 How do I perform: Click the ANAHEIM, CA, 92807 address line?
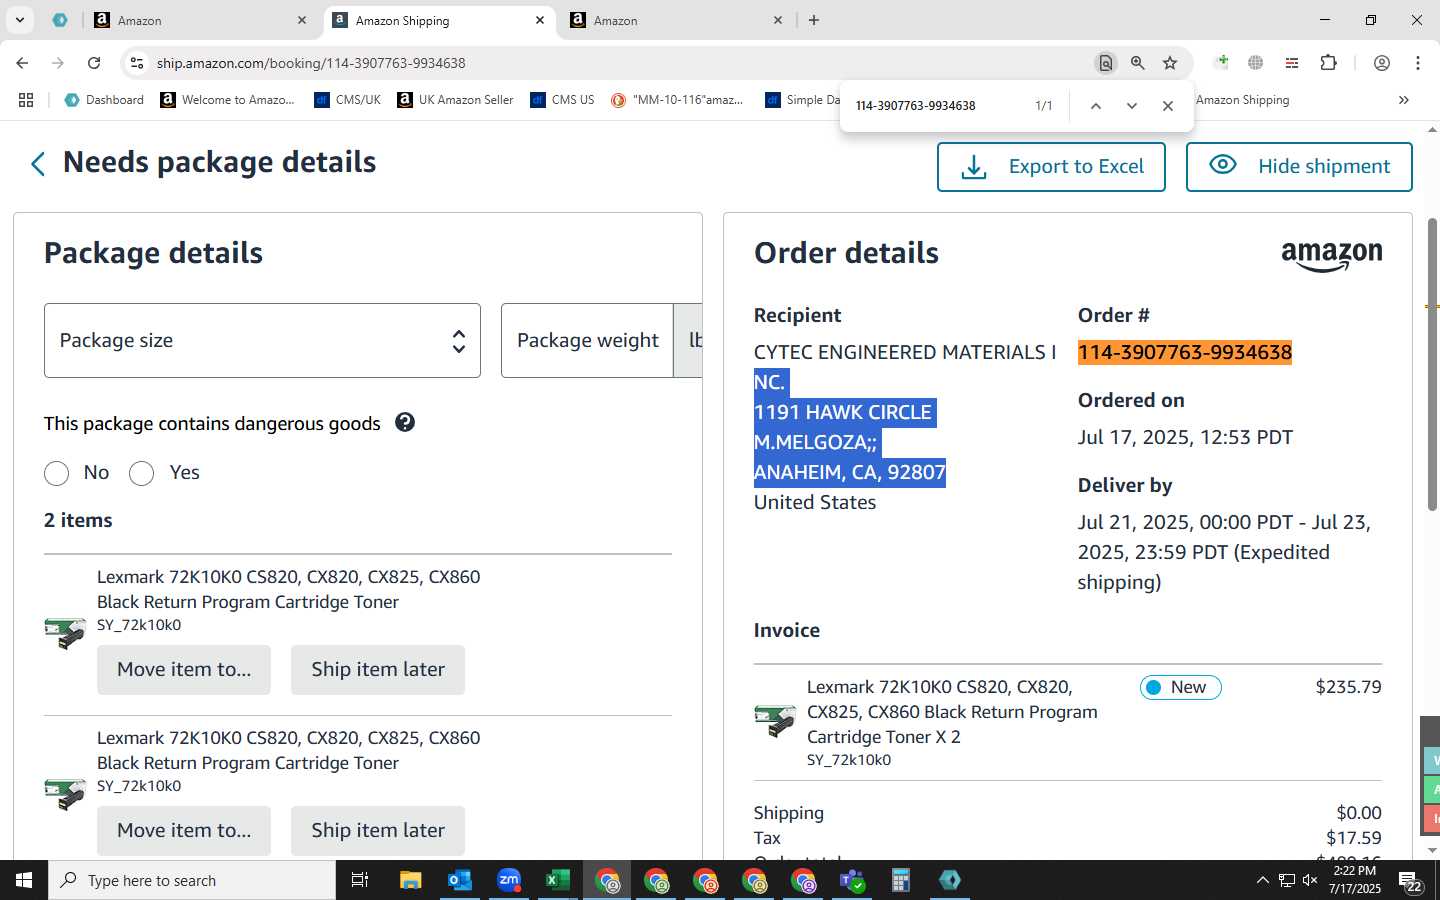[x=850, y=472]
